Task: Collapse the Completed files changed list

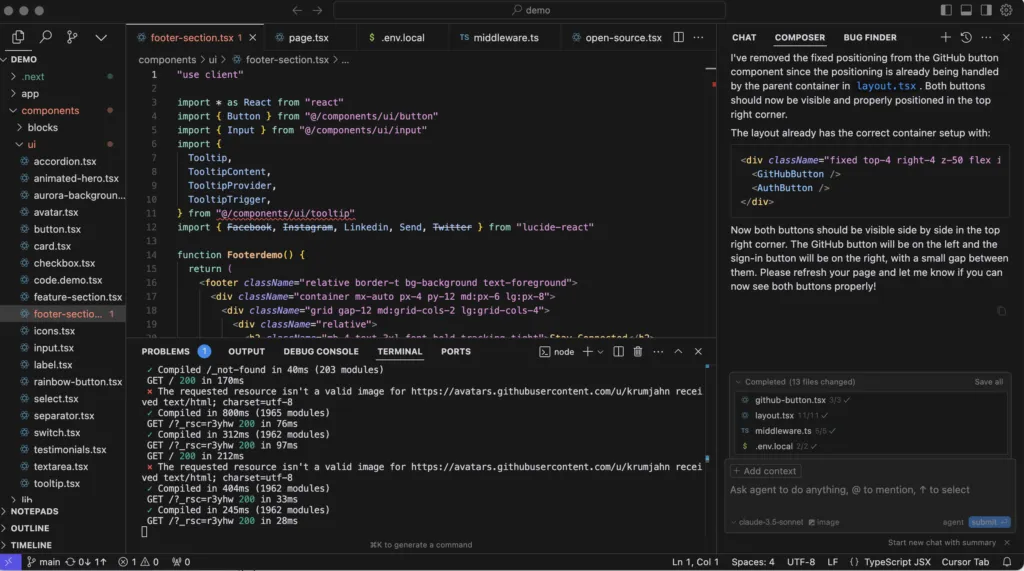Action: 738,382
